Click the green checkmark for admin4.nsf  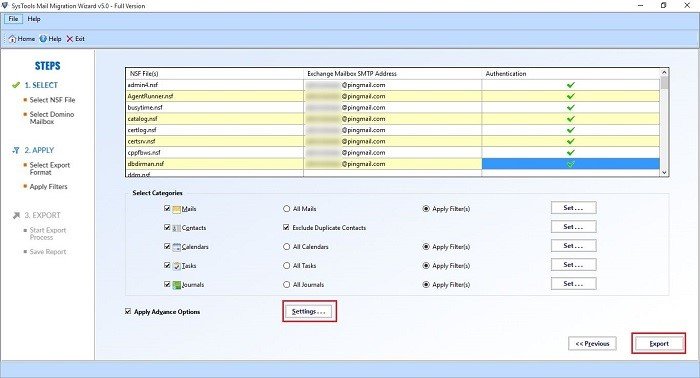571,85
